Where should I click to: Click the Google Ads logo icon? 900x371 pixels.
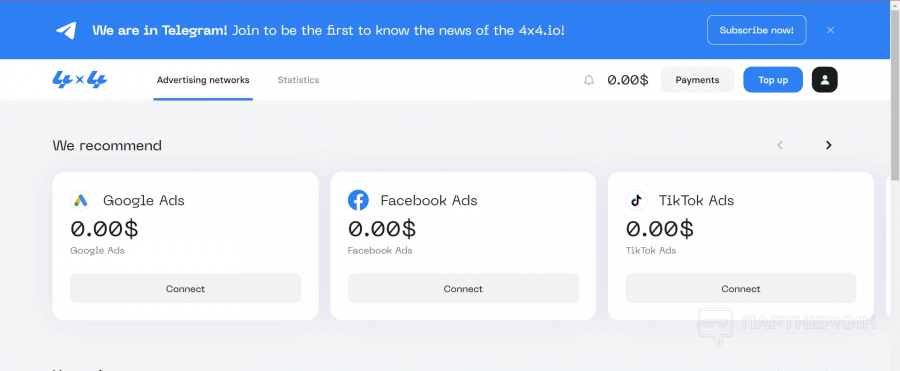[80, 200]
